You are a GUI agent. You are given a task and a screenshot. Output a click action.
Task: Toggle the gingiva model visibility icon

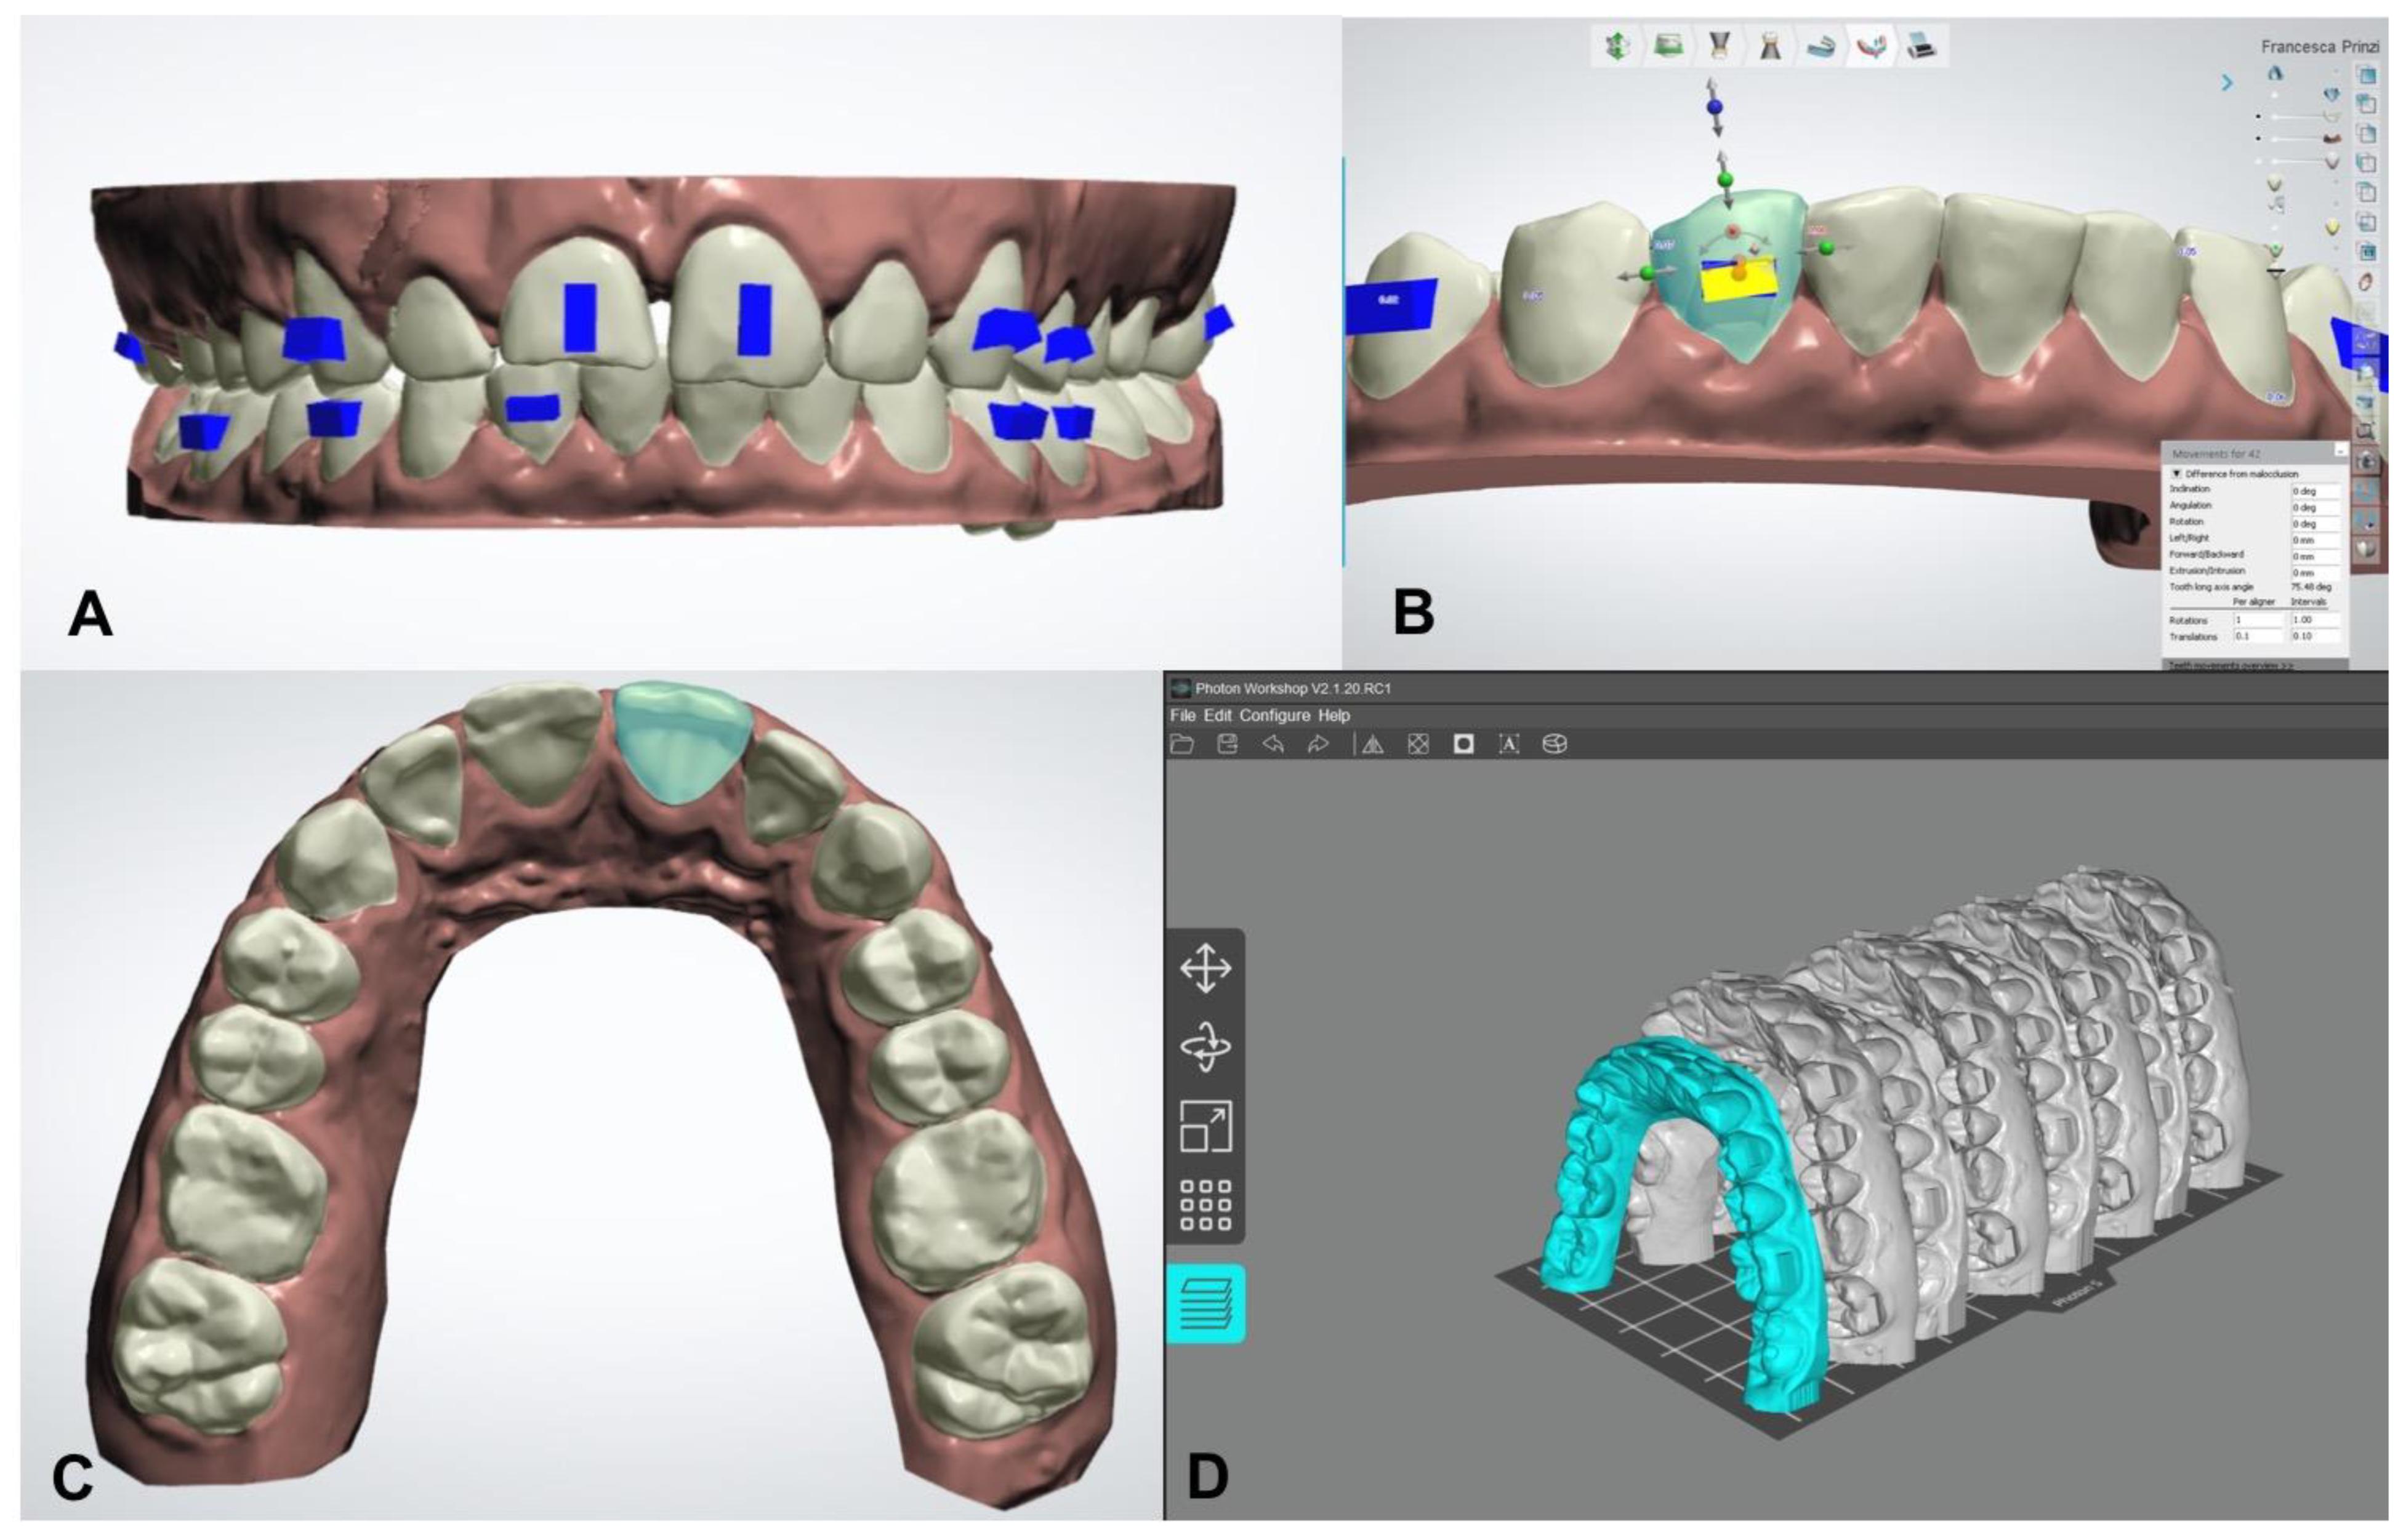pyautogui.click(x=2333, y=138)
